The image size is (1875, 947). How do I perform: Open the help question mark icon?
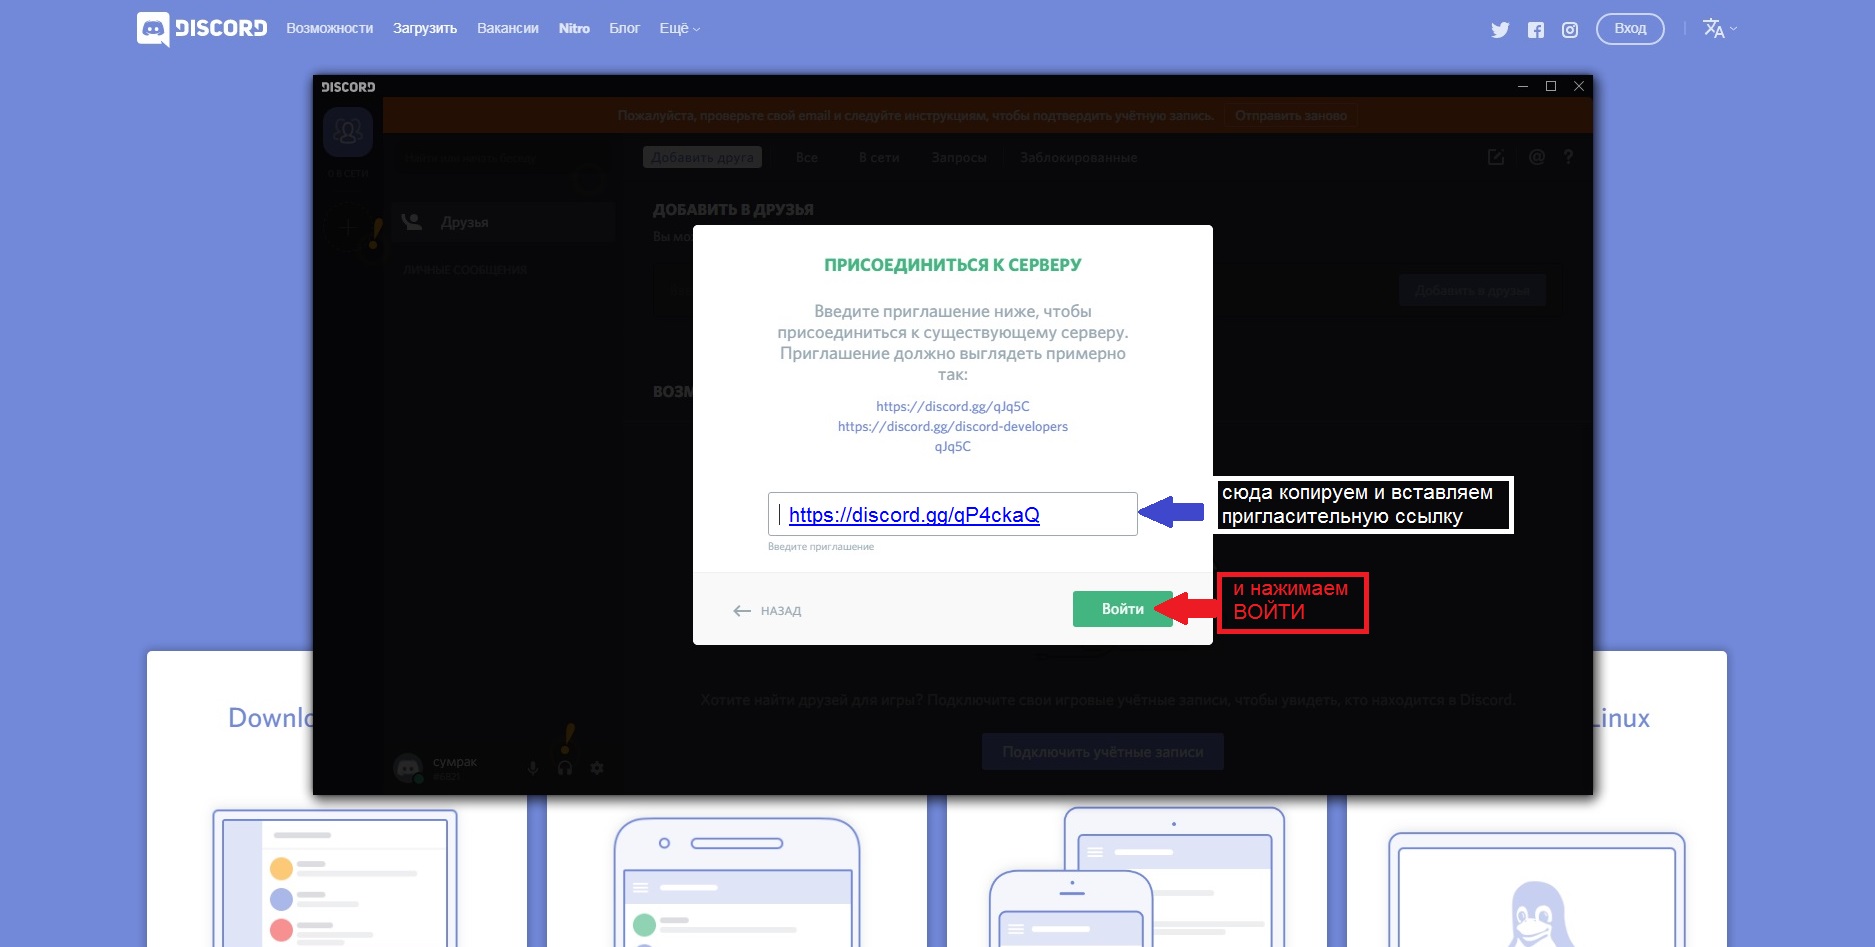click(x=1568, y=157)
